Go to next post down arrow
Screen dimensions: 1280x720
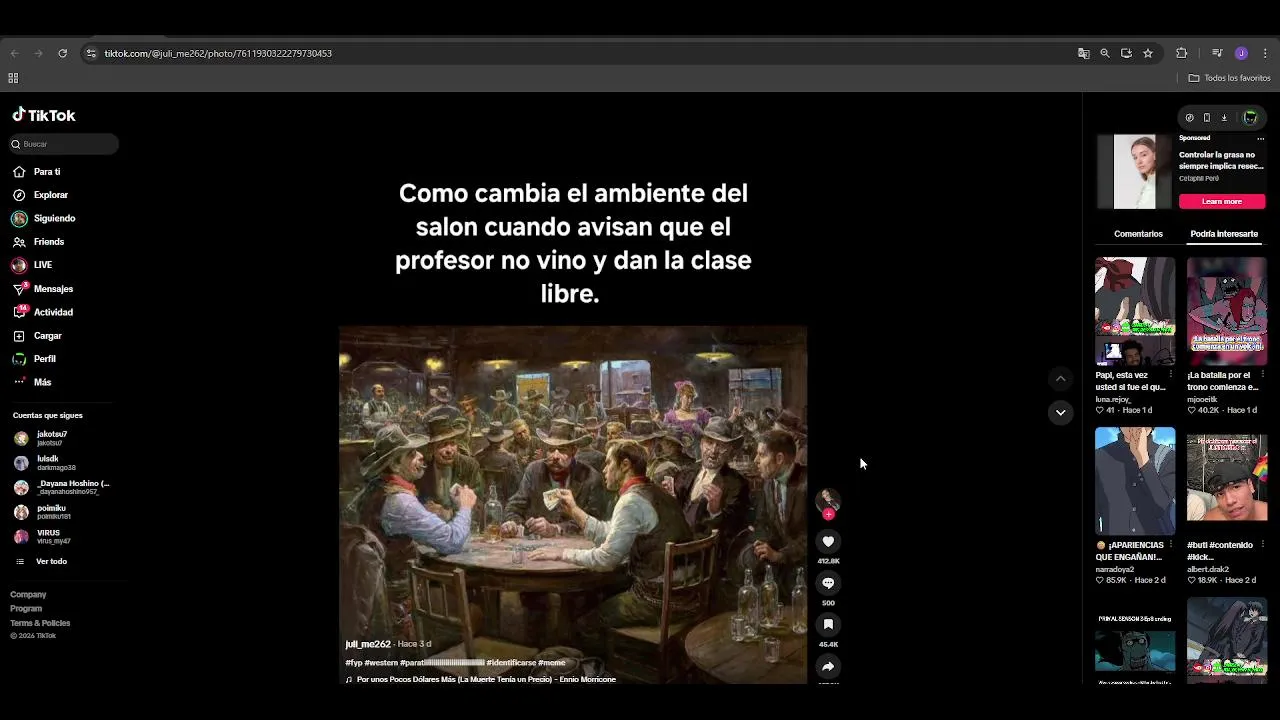1060,412
